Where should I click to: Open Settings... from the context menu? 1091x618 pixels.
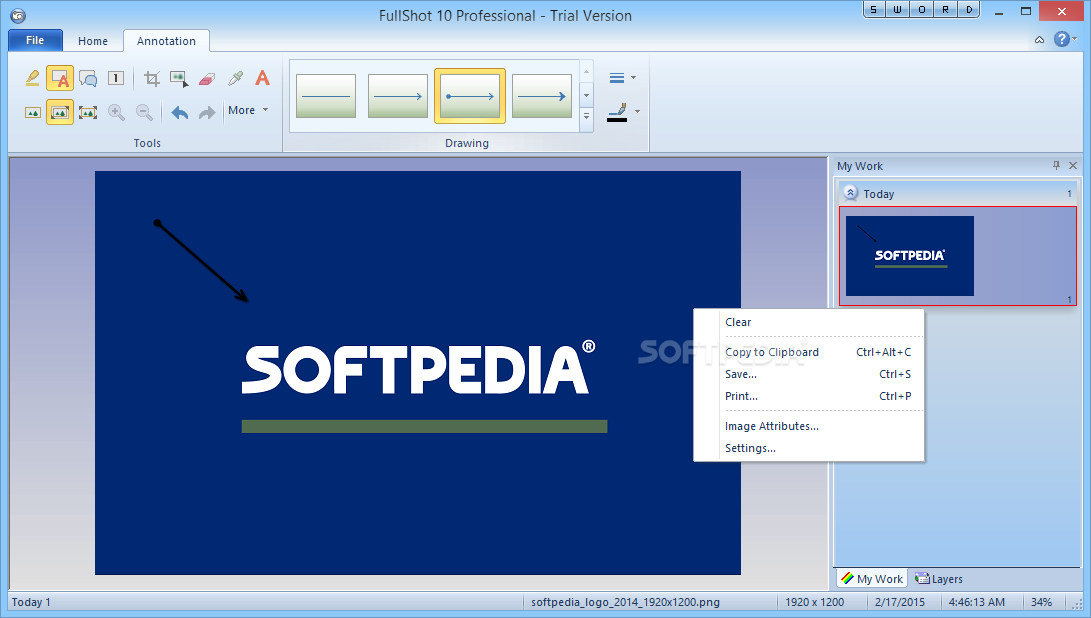750,448
